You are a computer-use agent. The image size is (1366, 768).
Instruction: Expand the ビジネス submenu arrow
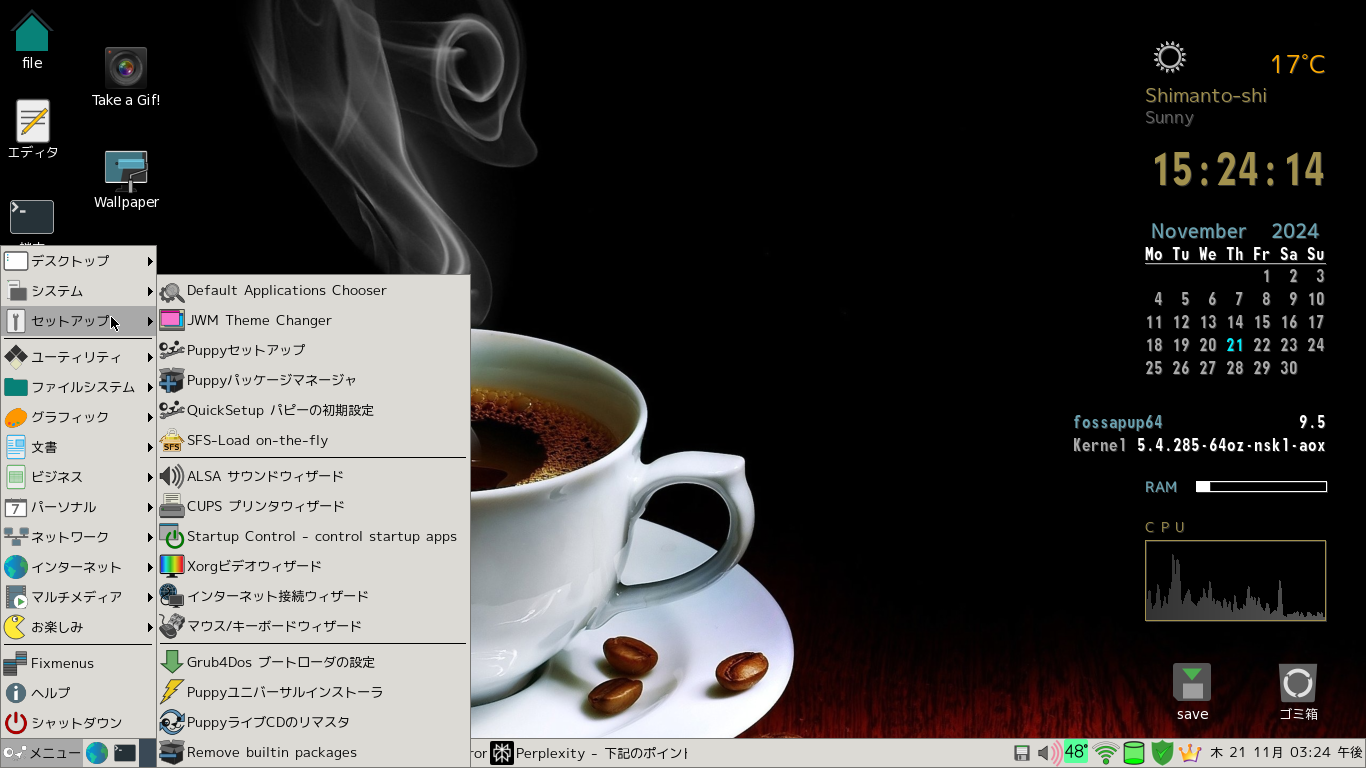coord(150,477)
